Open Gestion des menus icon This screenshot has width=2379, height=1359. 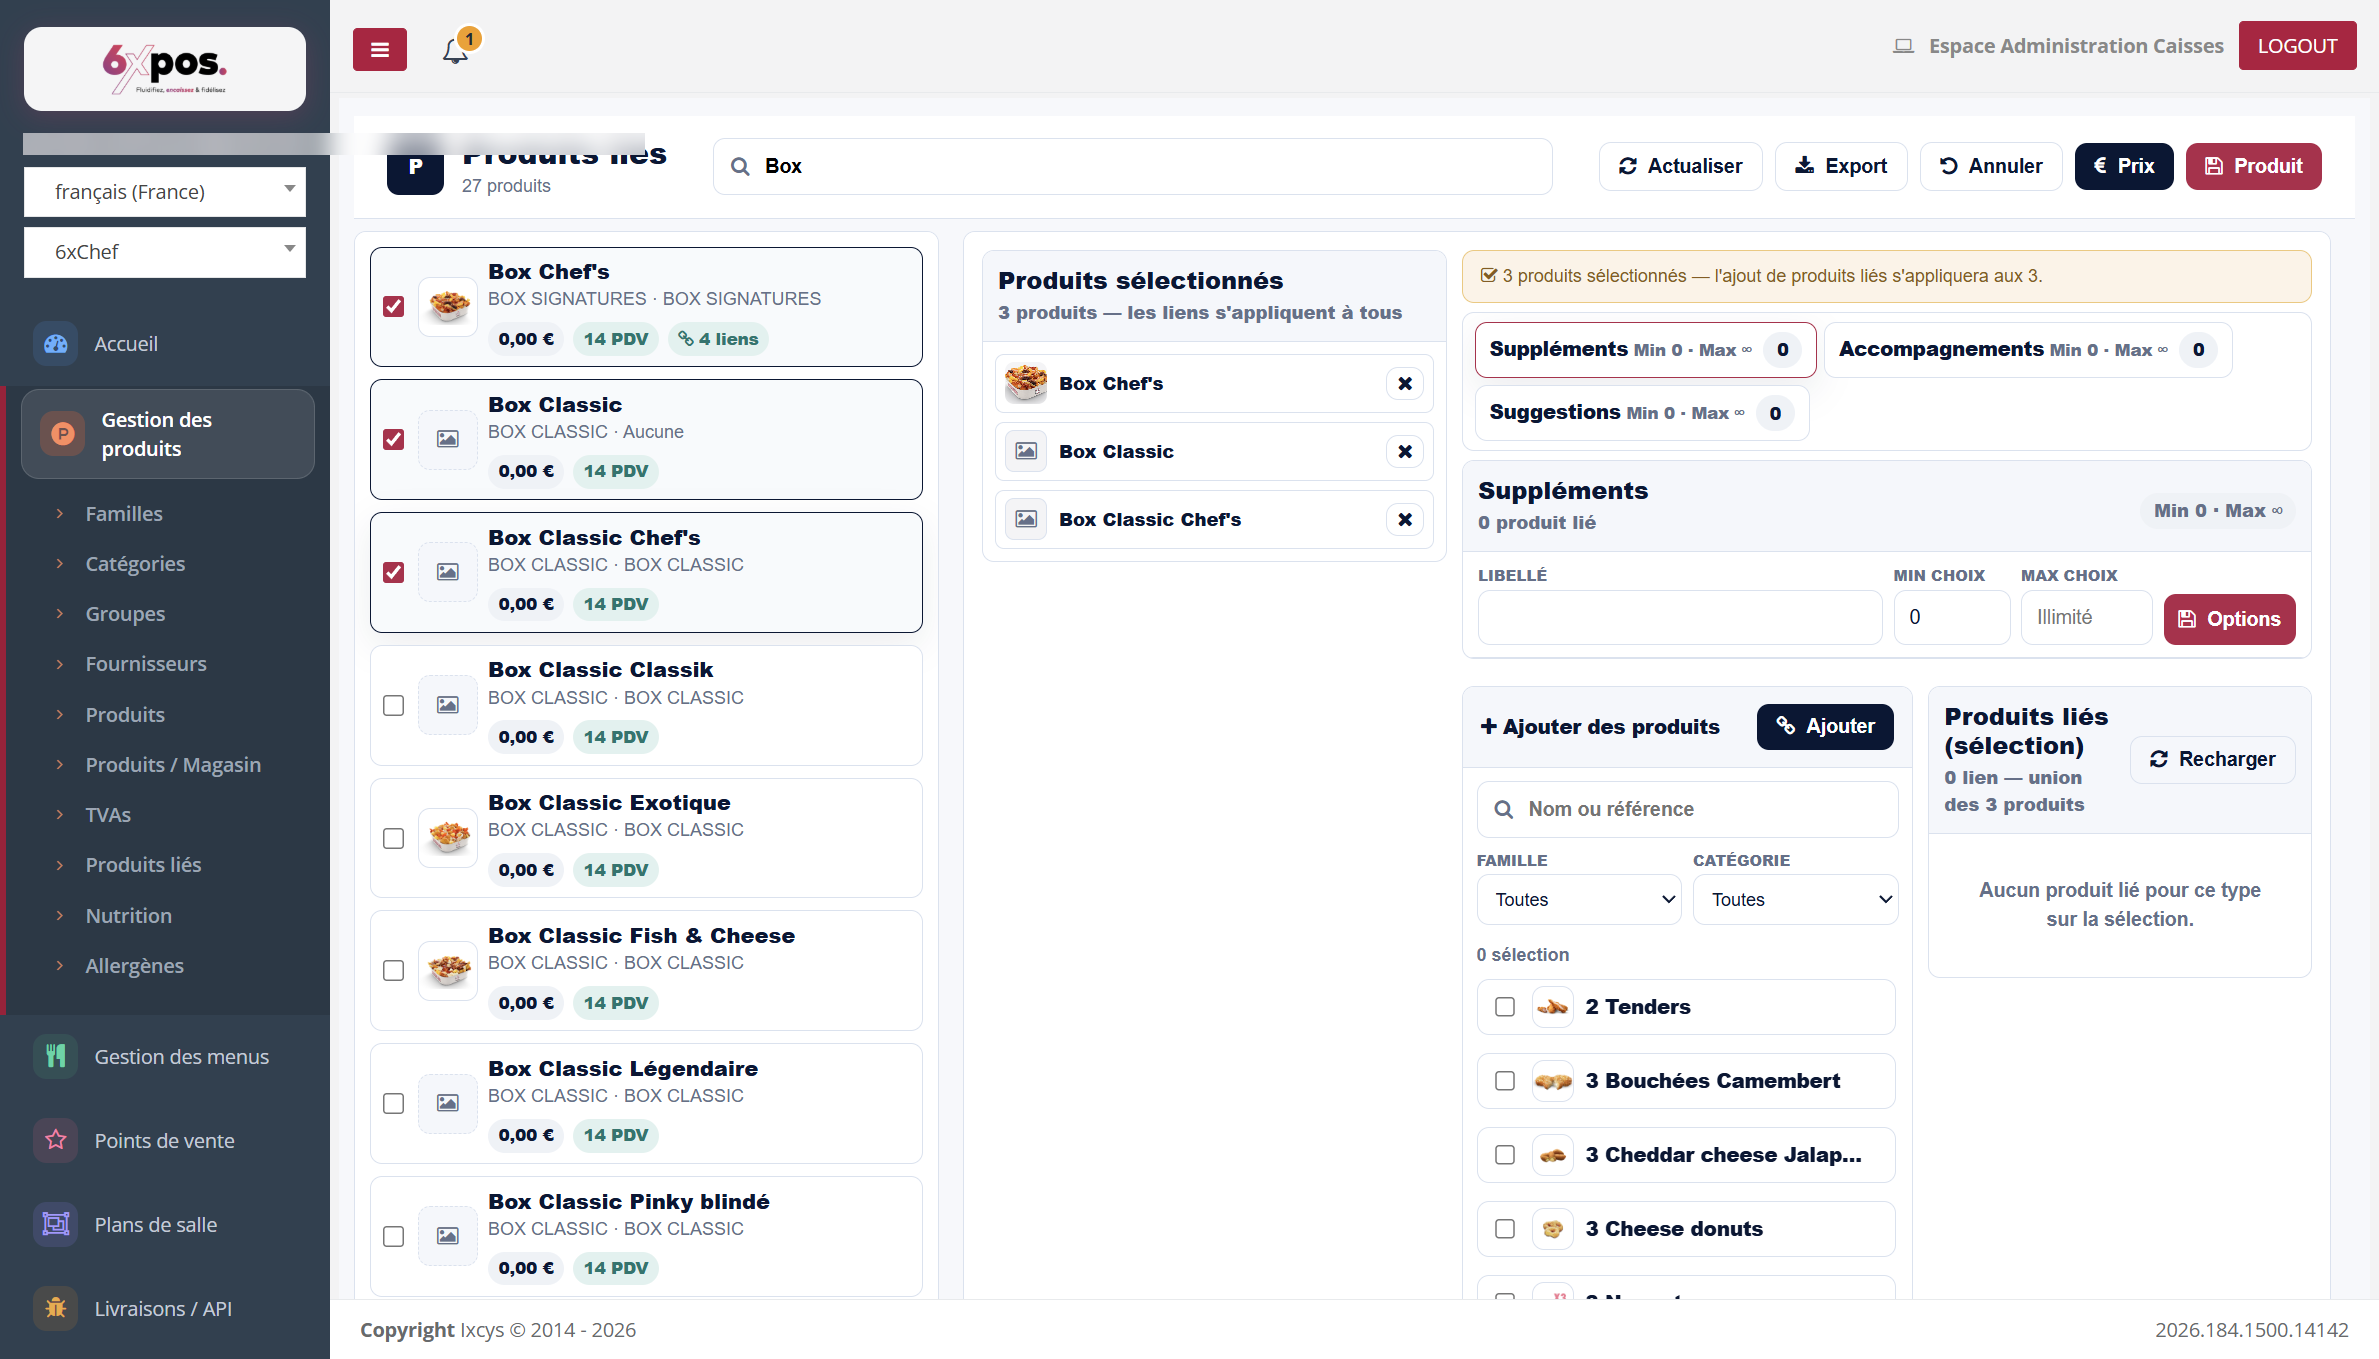coord(56,1057)
